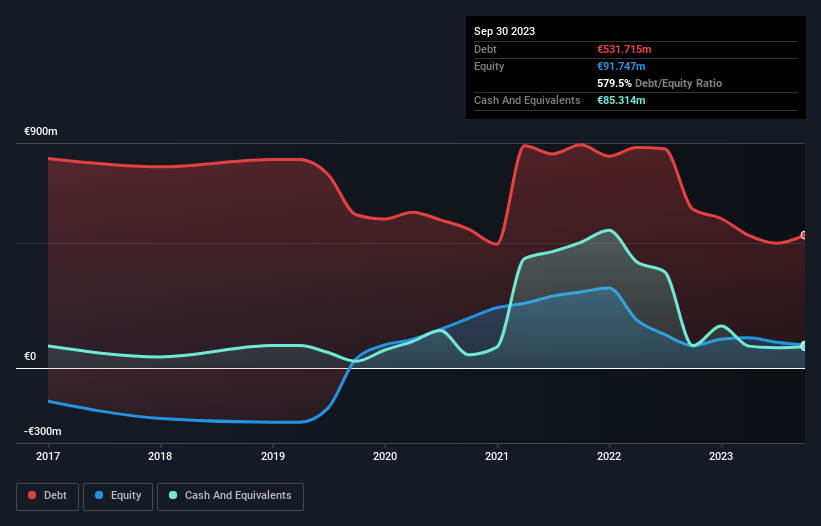The image size is (821, 526).
Task: Click the €85.314m cash value
Action: (621, 100)
